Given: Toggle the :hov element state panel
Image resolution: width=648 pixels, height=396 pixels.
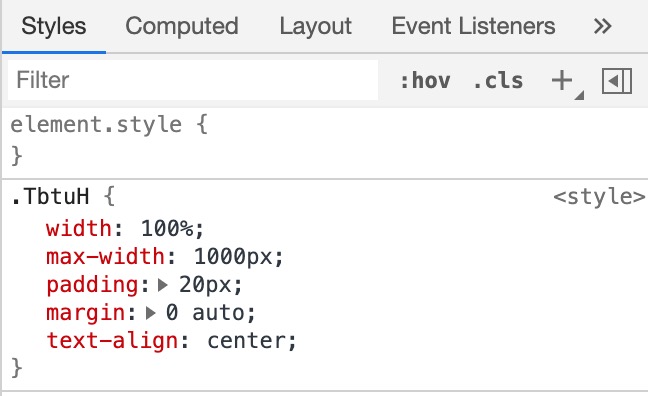Looking at the screenshot, I should [x=426, y=81].
